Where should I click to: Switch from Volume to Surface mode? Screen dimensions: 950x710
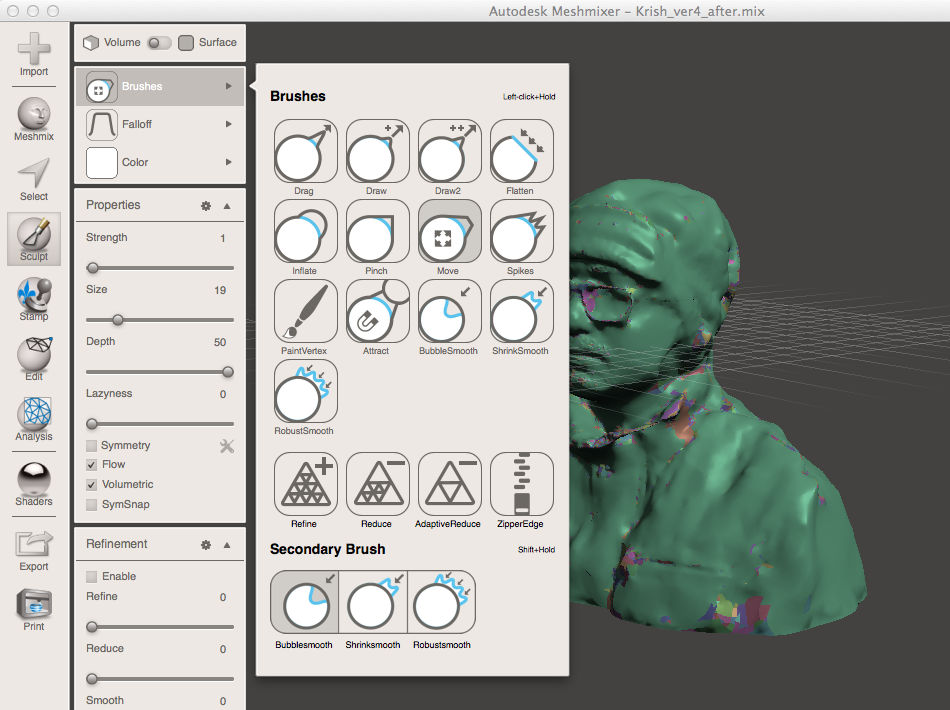pos(187,42)
